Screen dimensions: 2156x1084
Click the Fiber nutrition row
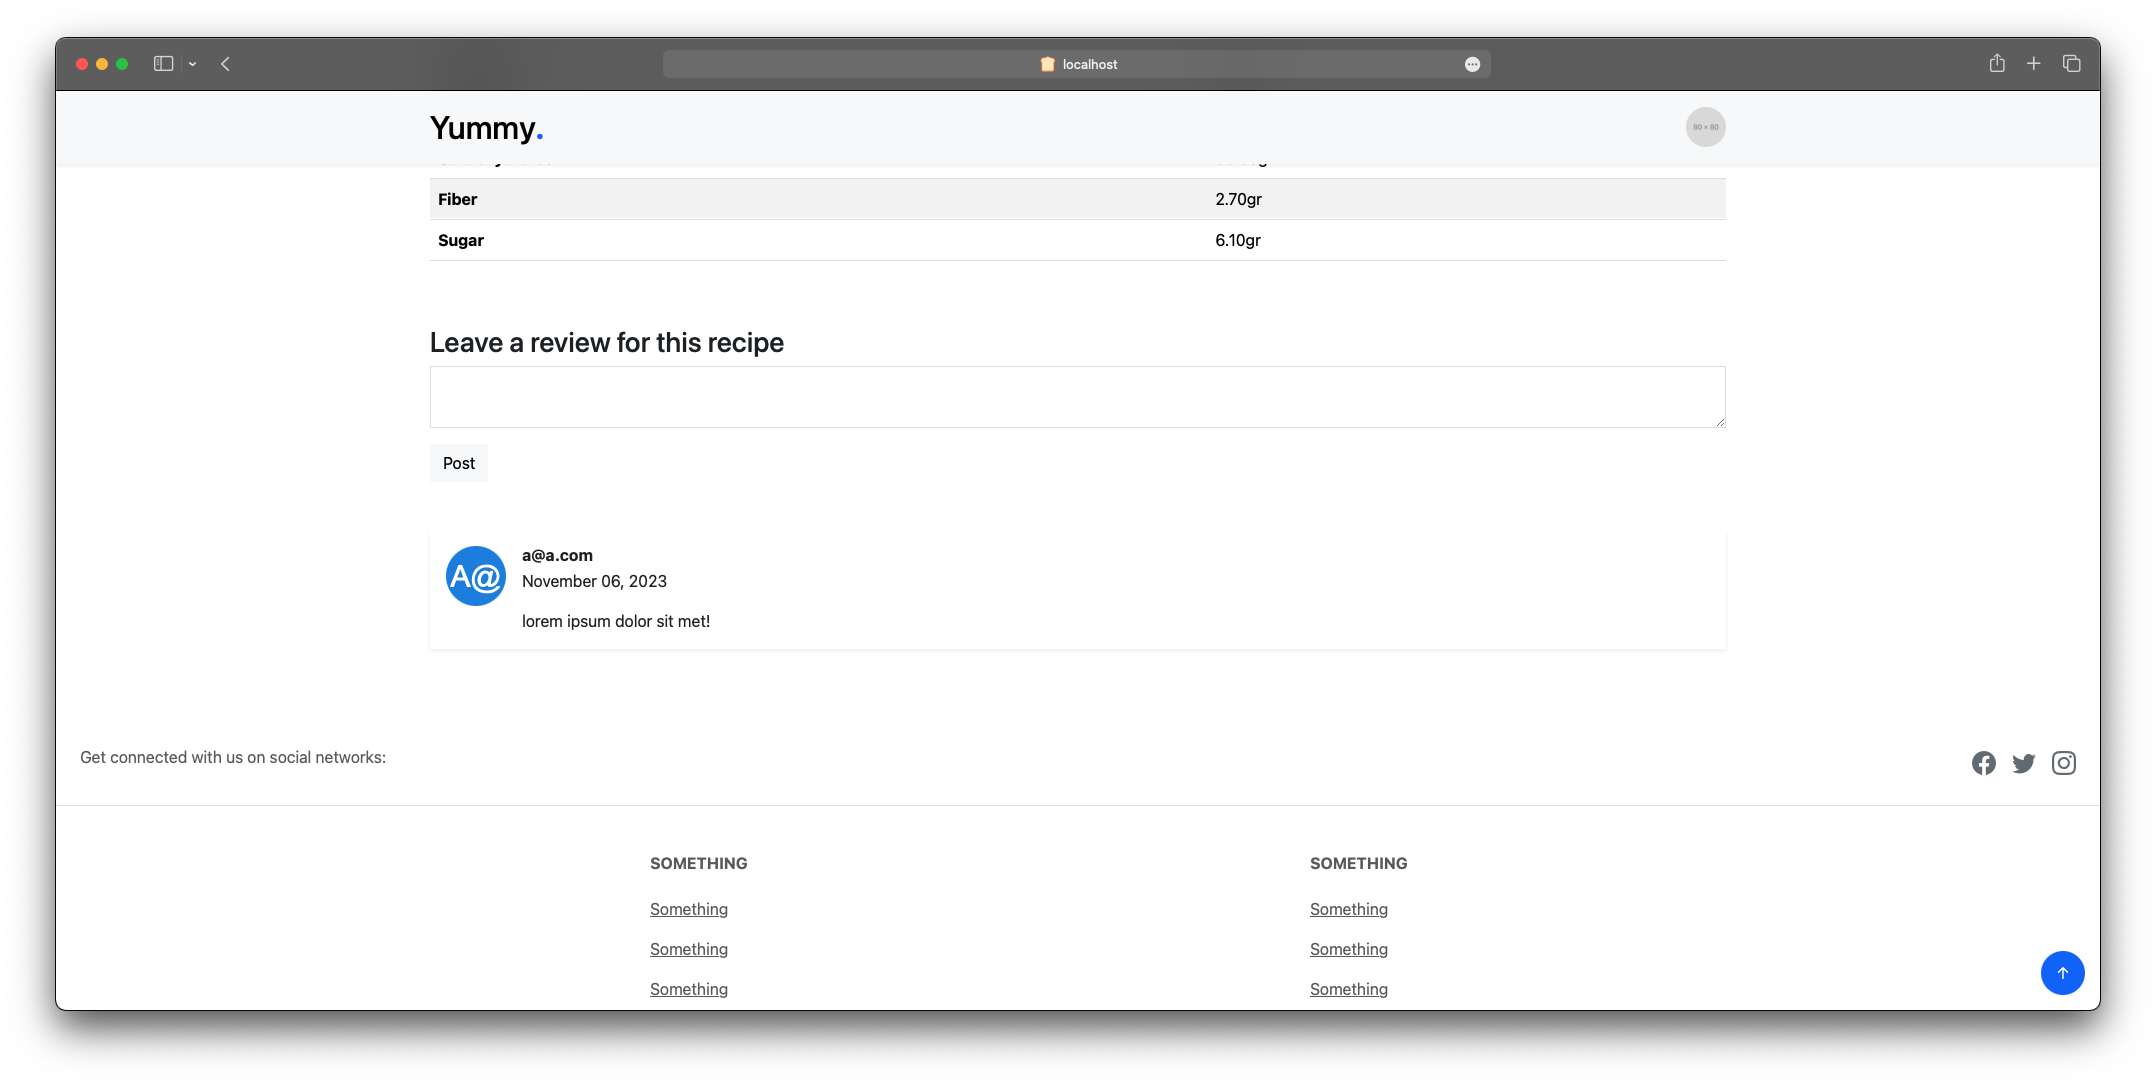tap(1077, 199)
